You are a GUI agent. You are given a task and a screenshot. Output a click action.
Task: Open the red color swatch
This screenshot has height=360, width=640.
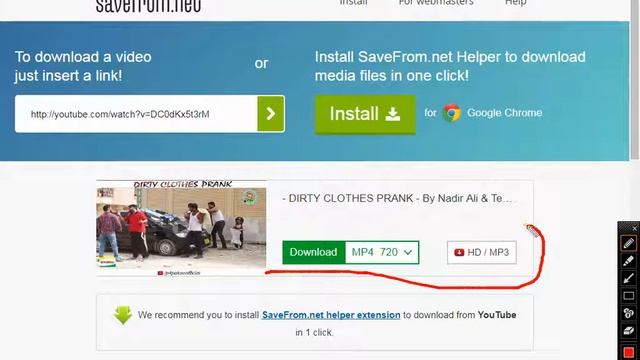tap(629, 352)
